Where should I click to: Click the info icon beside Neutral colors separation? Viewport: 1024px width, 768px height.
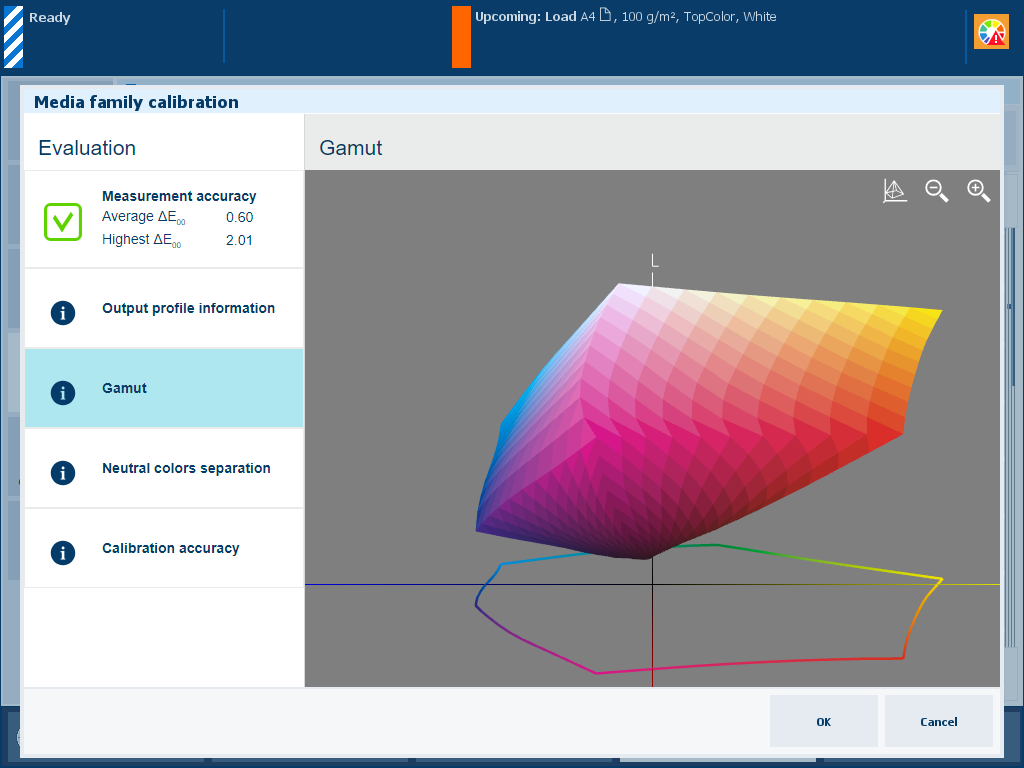point(63,472)
